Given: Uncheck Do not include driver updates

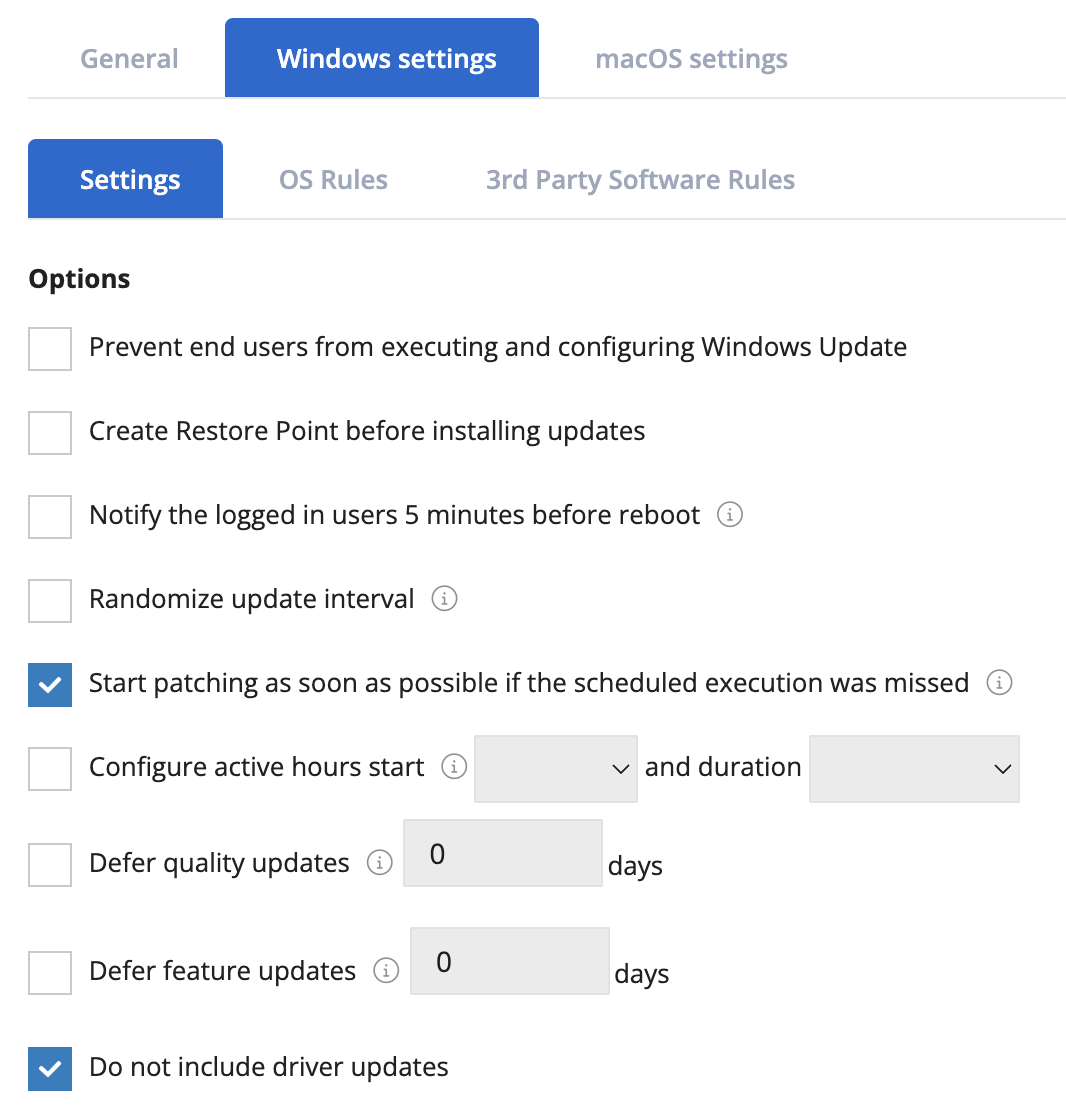Looking at the screenshot, I should point(50,1069).
